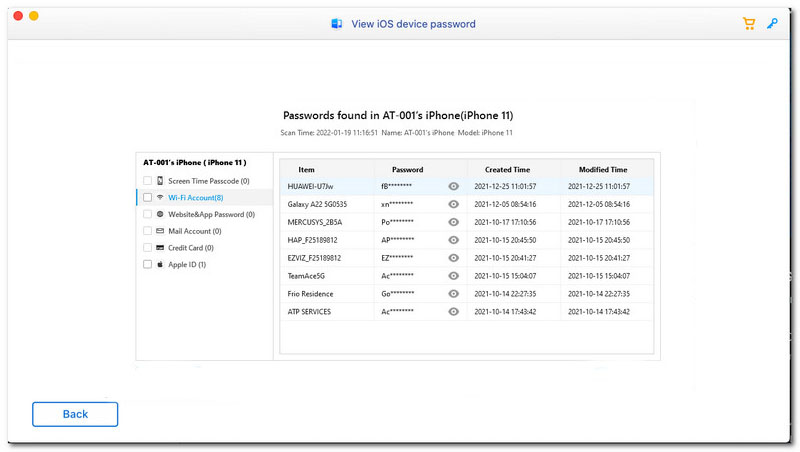
Task: Unhide password for EZVIZ_F25189812
Action: pos(454,258)
